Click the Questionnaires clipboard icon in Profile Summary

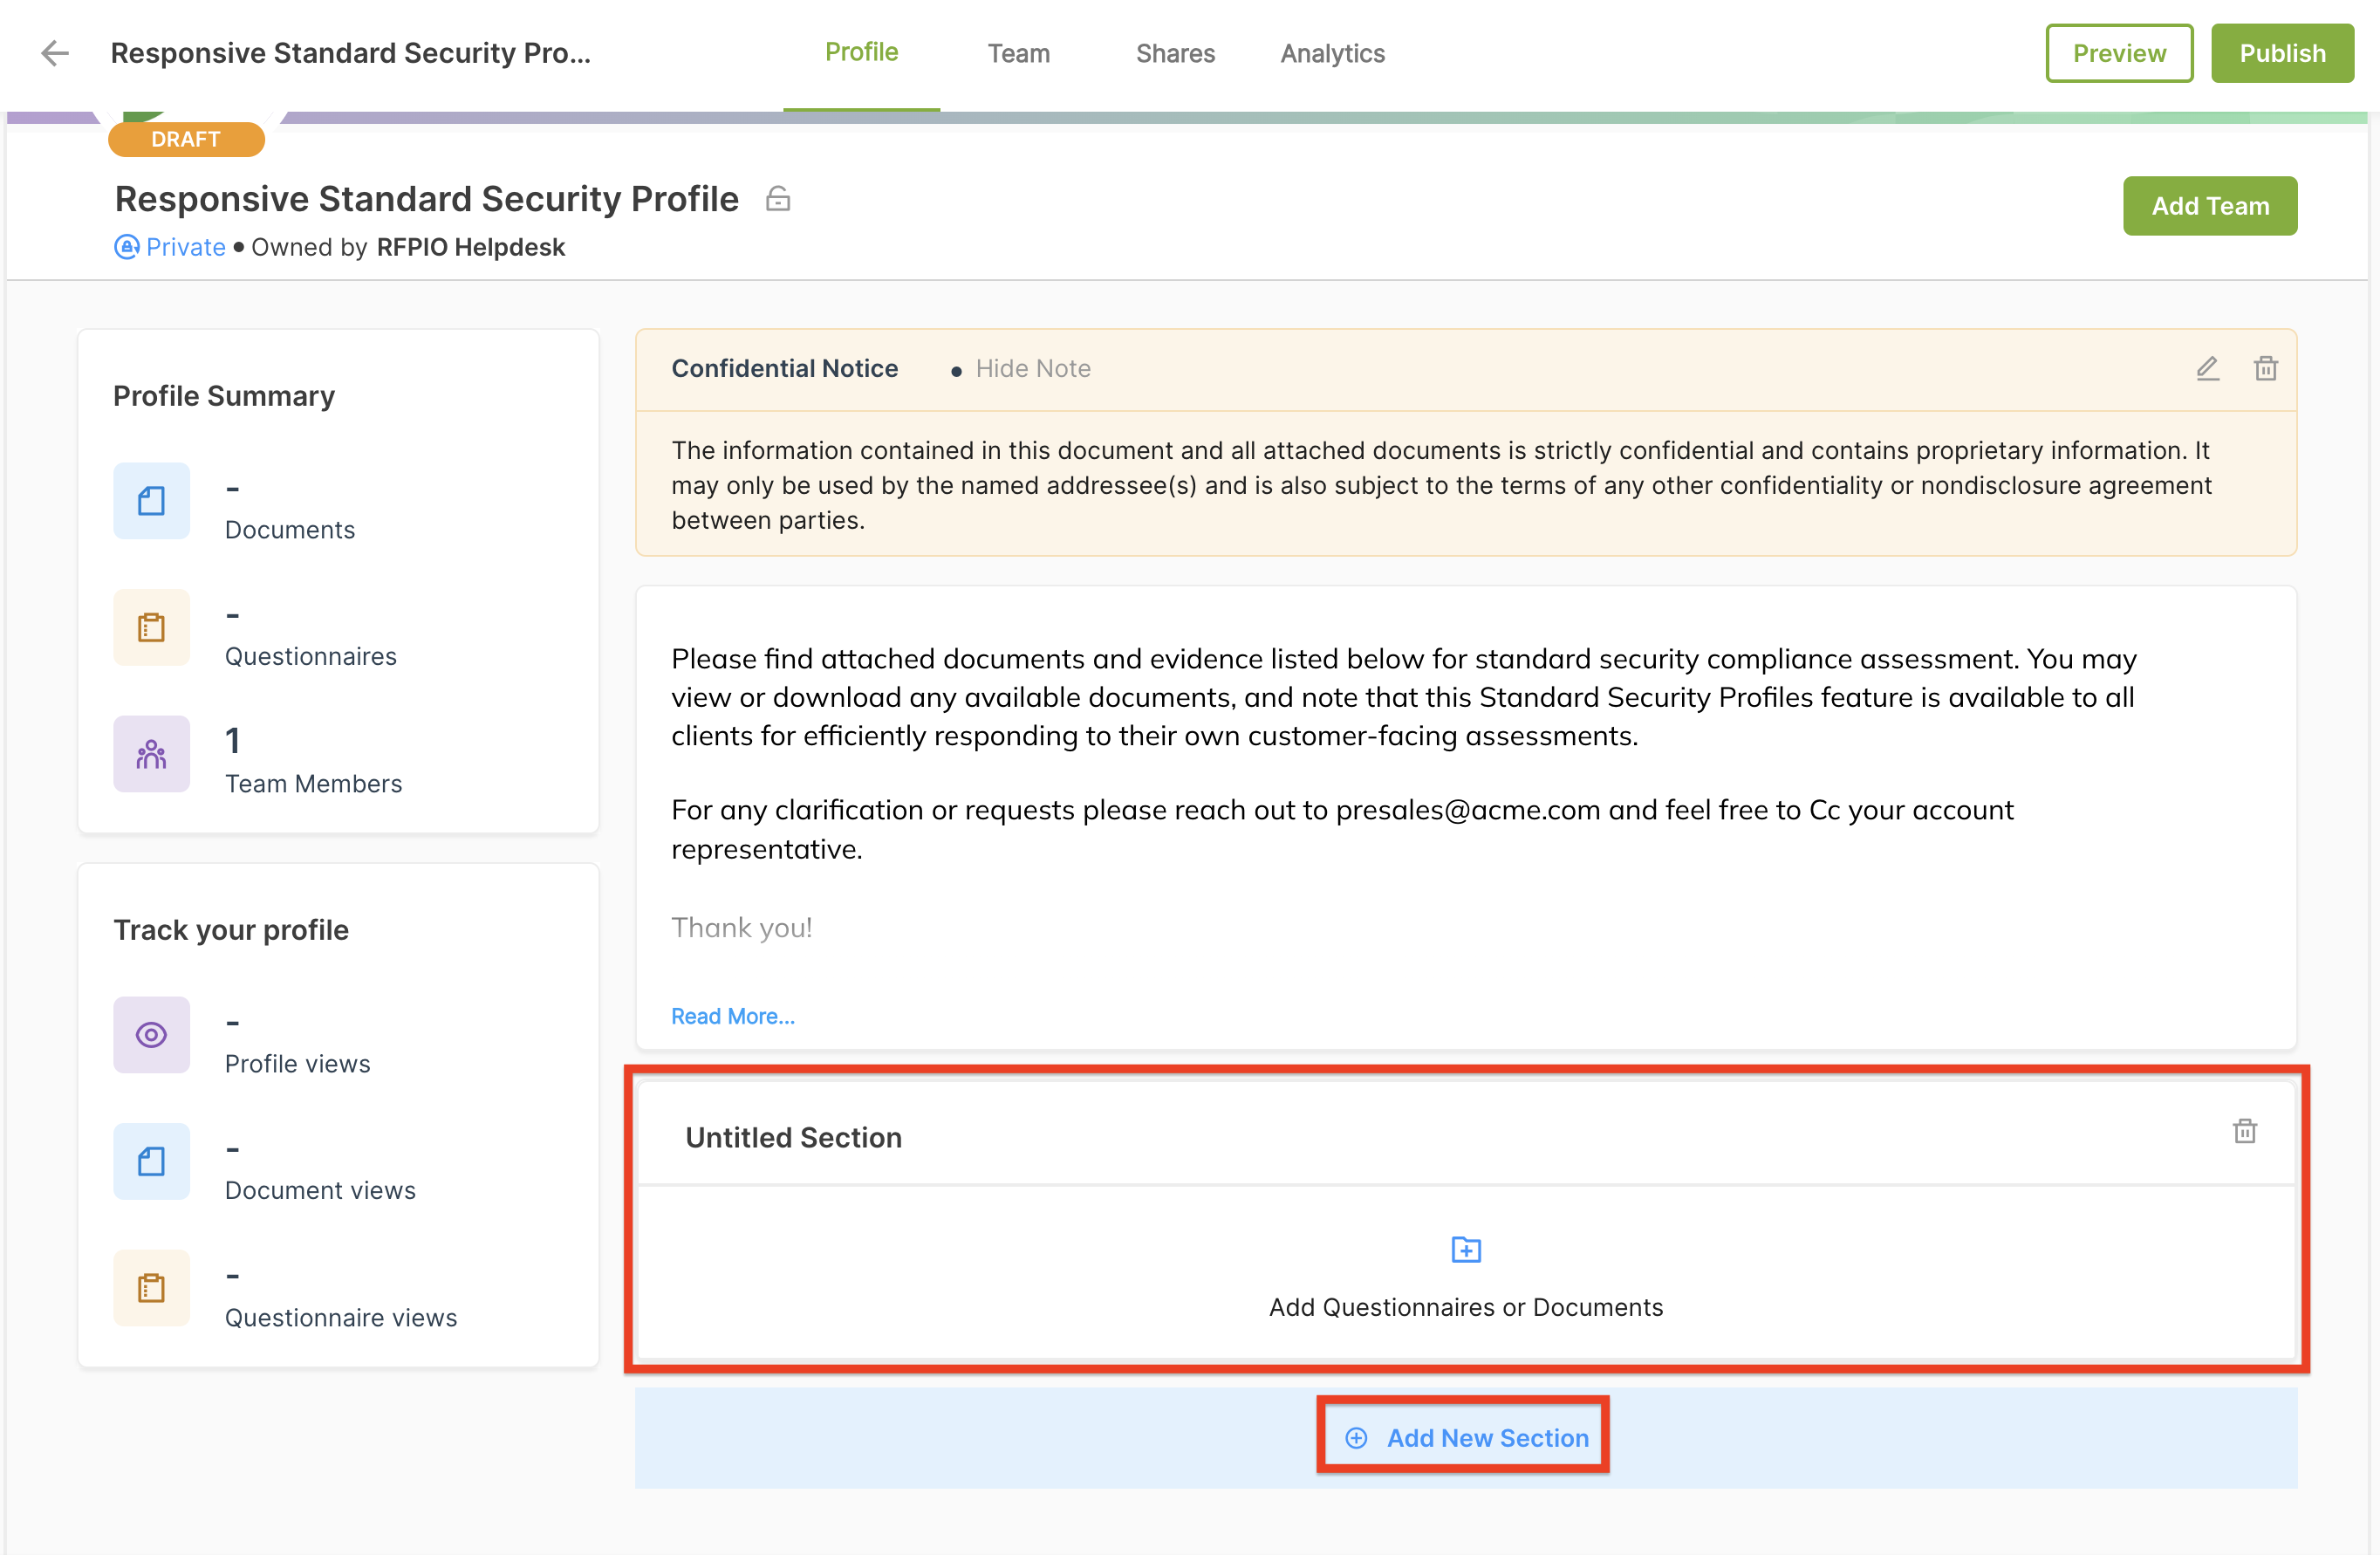pos(151,627)
